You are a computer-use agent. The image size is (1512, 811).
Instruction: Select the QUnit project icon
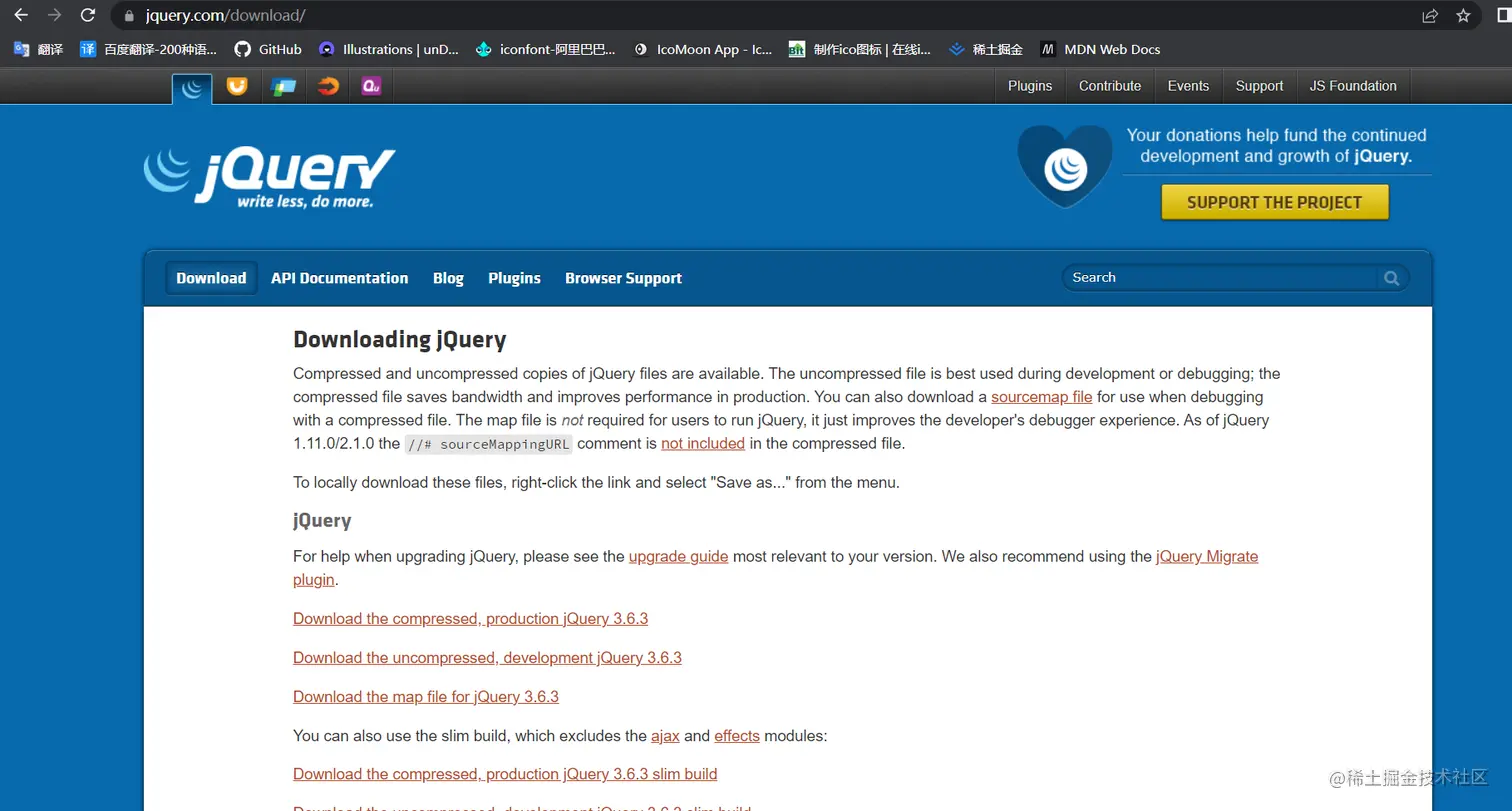click(x=371, y=87)
